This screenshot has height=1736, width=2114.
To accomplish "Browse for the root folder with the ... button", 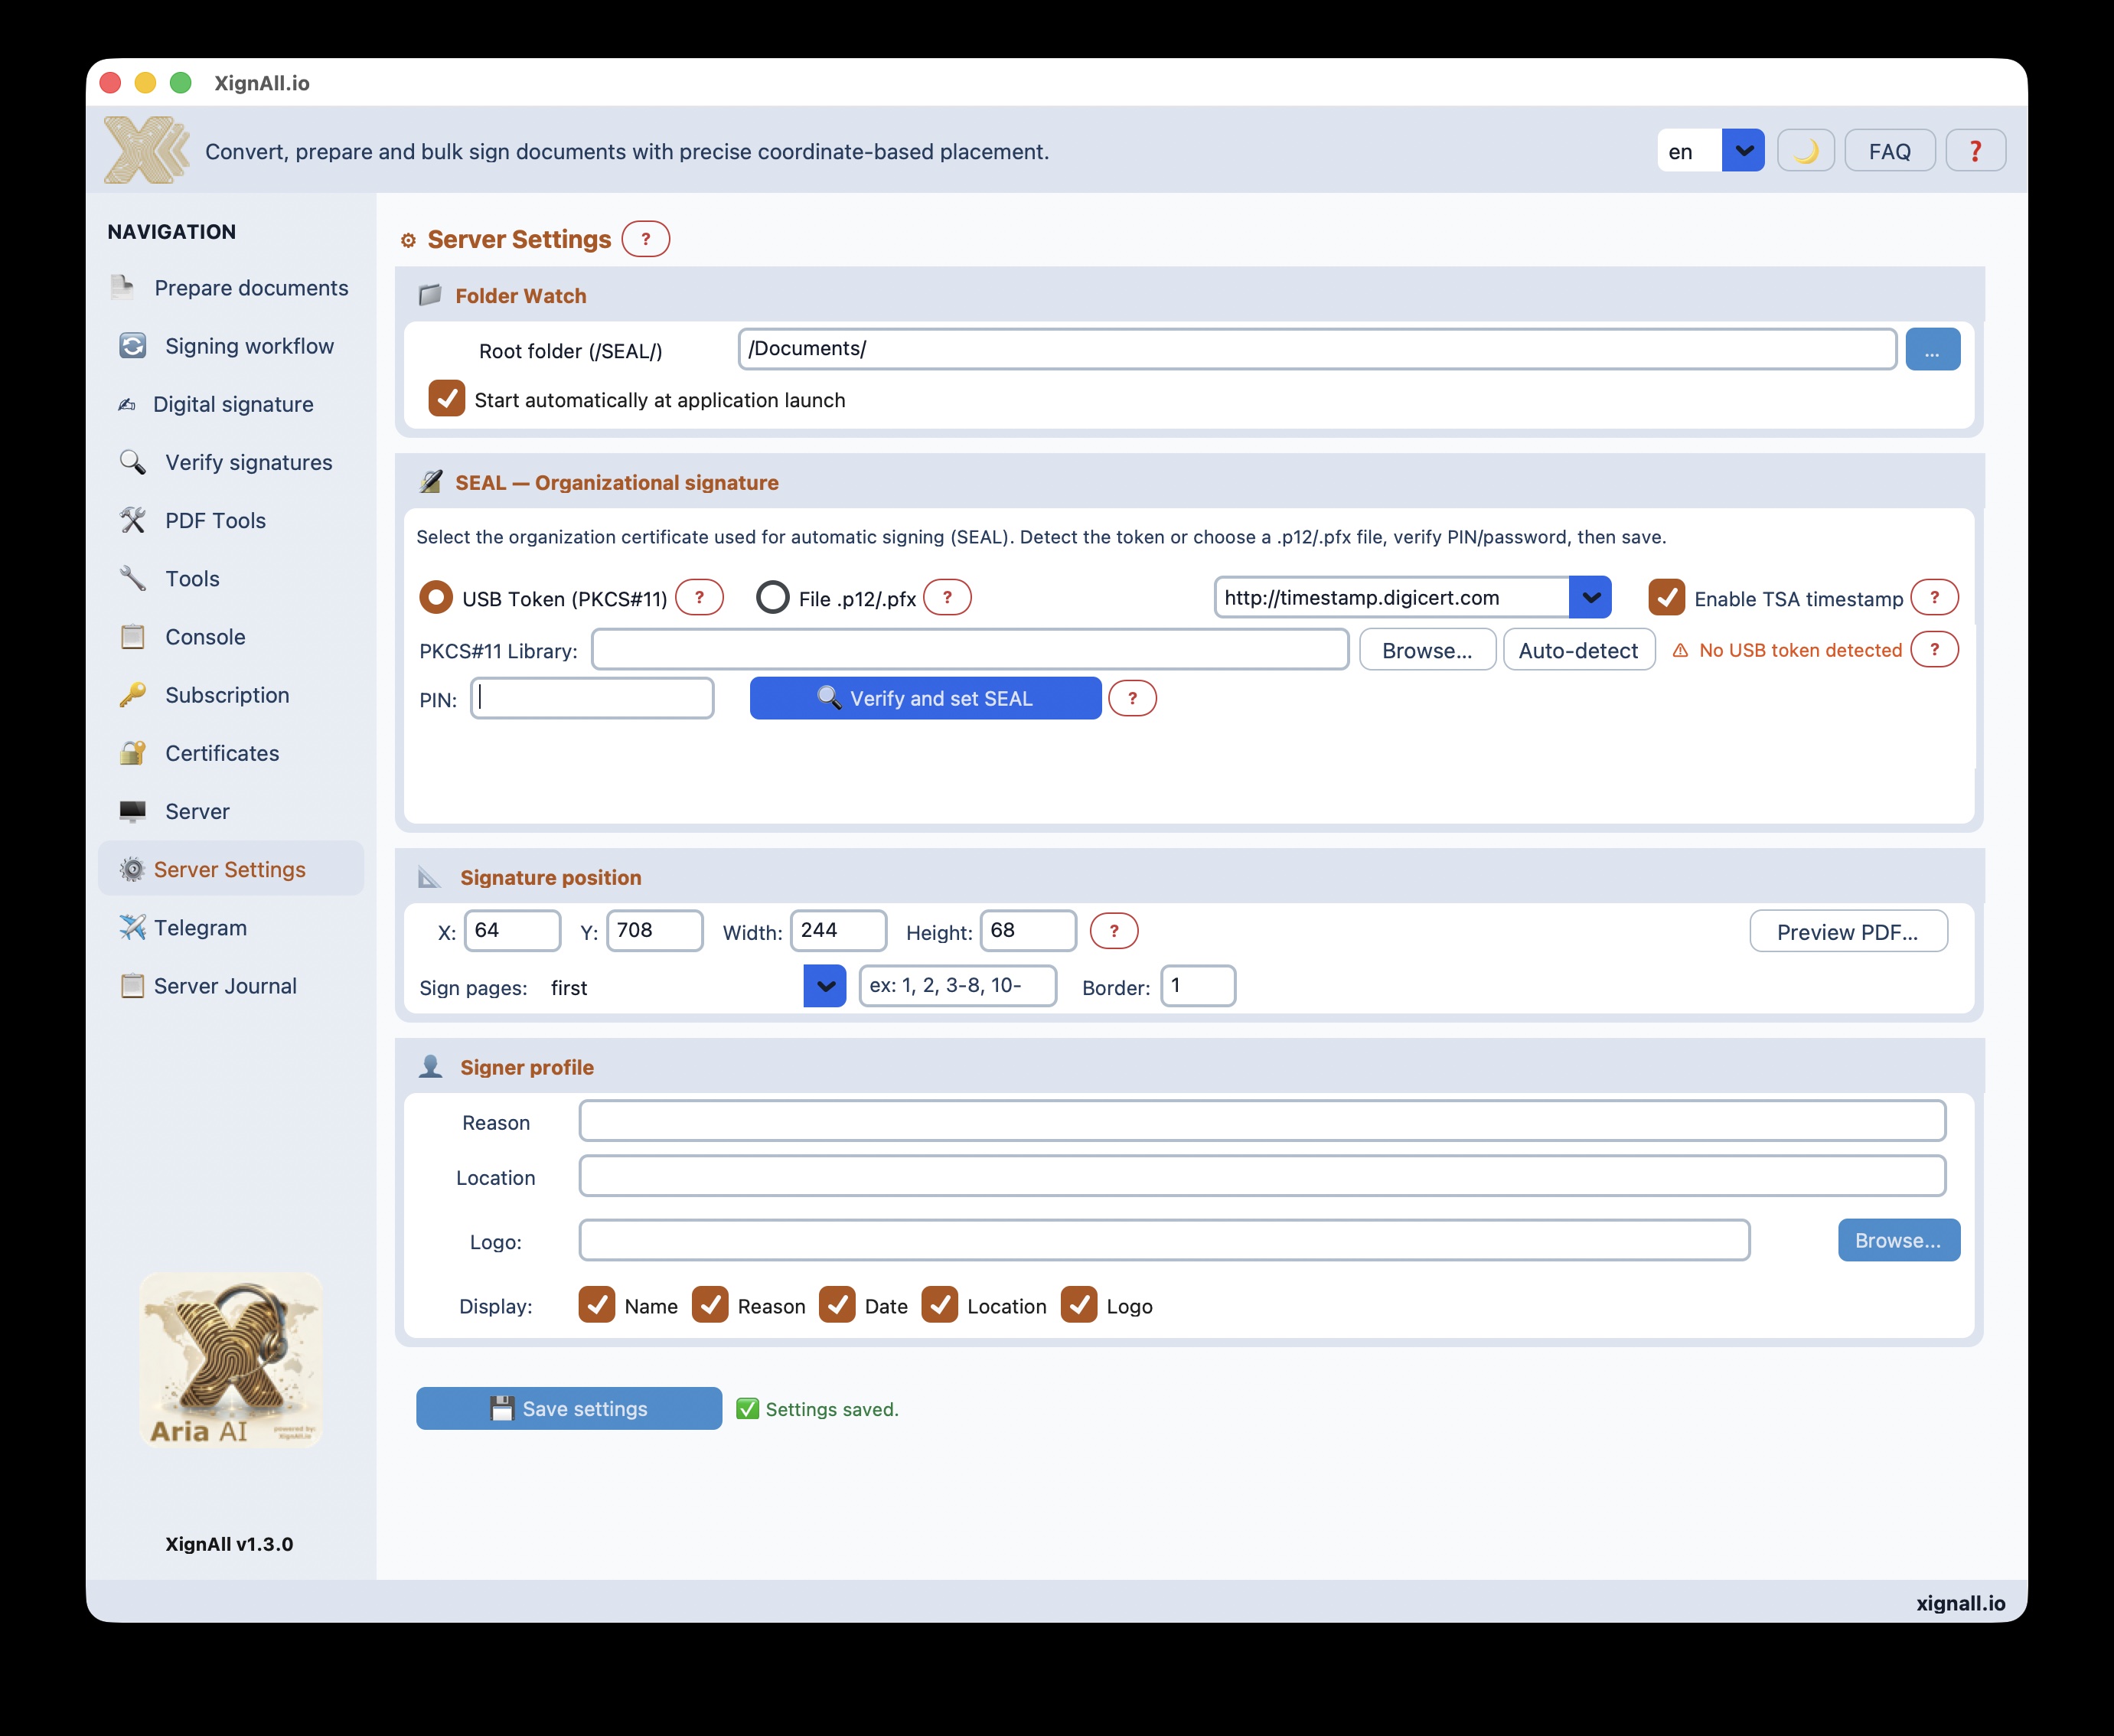I will coord(1933,350).
